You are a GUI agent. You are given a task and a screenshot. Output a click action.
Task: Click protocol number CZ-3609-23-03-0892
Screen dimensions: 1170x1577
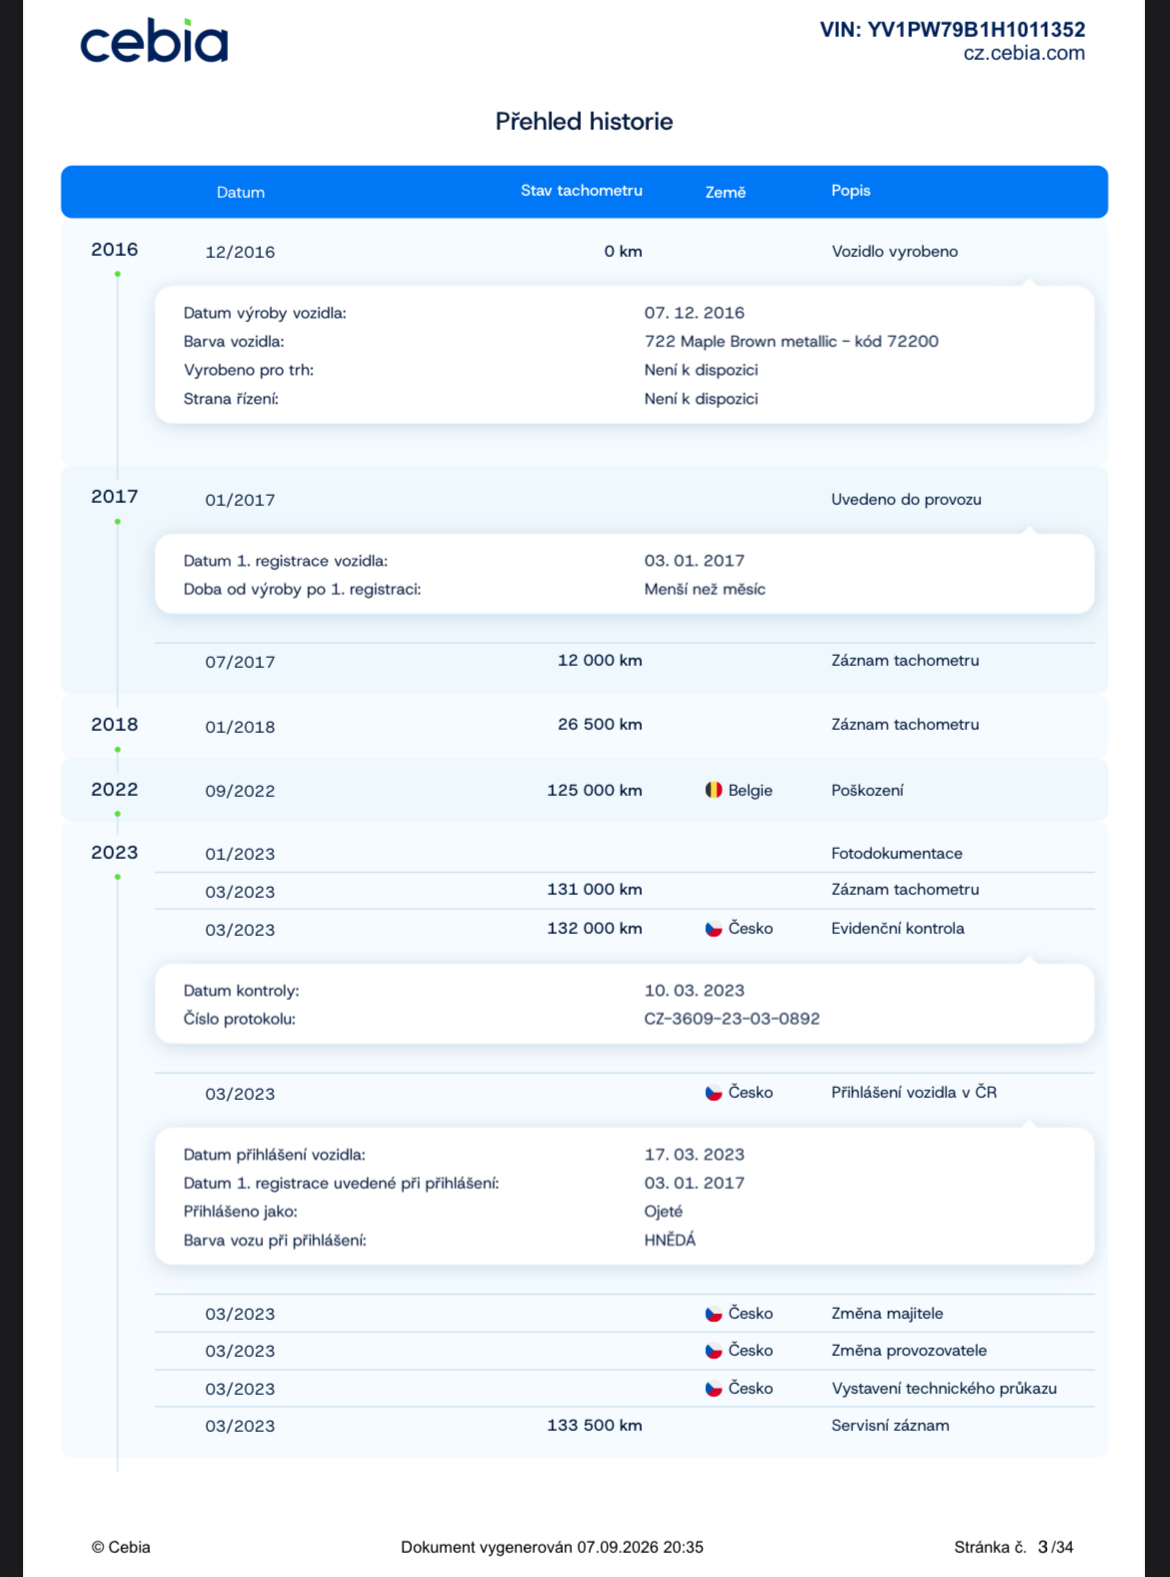click(x=732, y=1019)
